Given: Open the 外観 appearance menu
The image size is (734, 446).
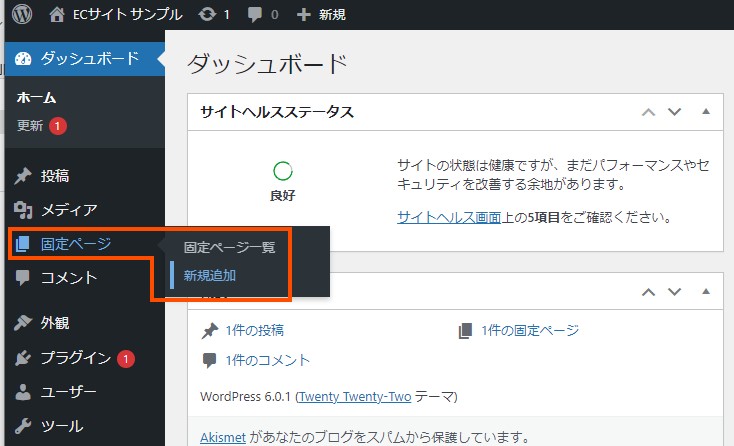Looking at the screenshot, I should tap(54, 323).
